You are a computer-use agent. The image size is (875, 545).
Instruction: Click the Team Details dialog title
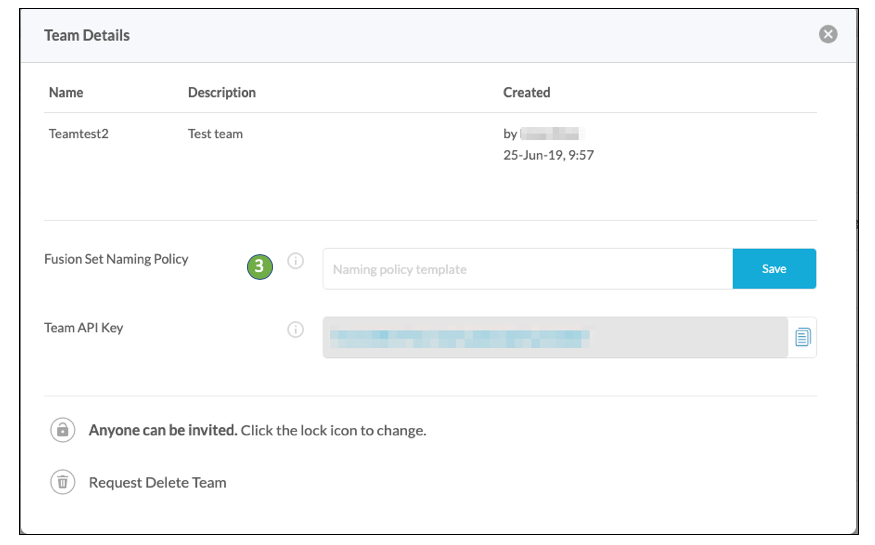coord(87,35)
